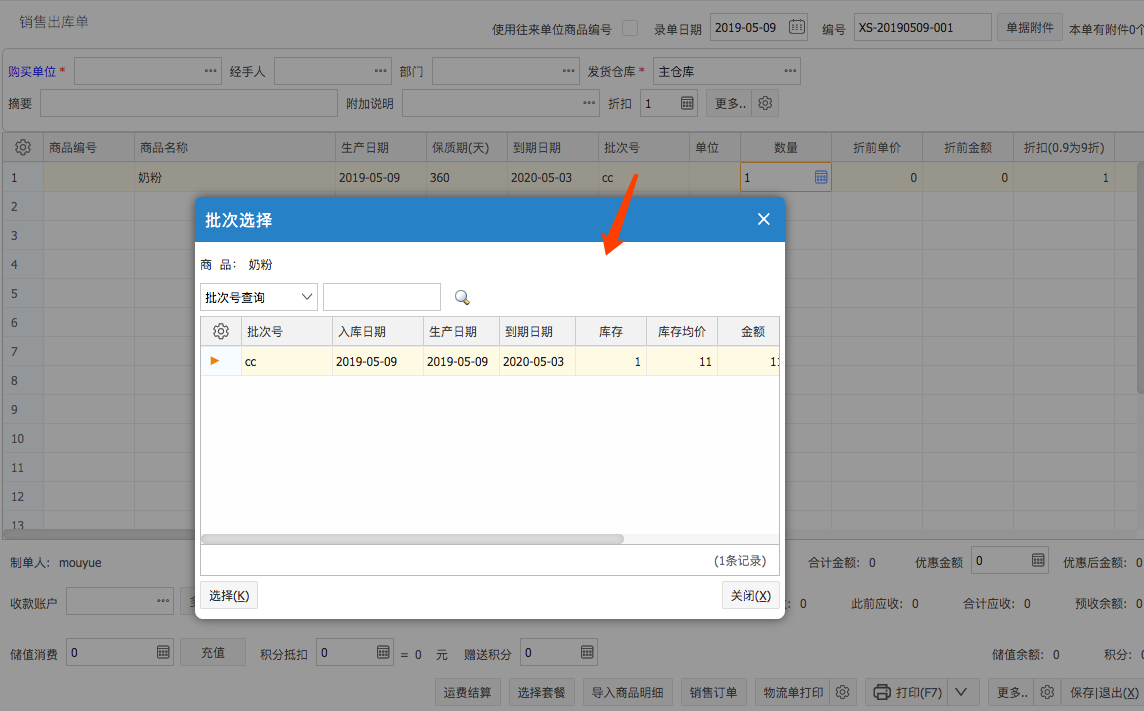Open ellipsis picker for 部门
Image resolution: width=1144 pixels, height=711 pixels.
pos(568,71)
